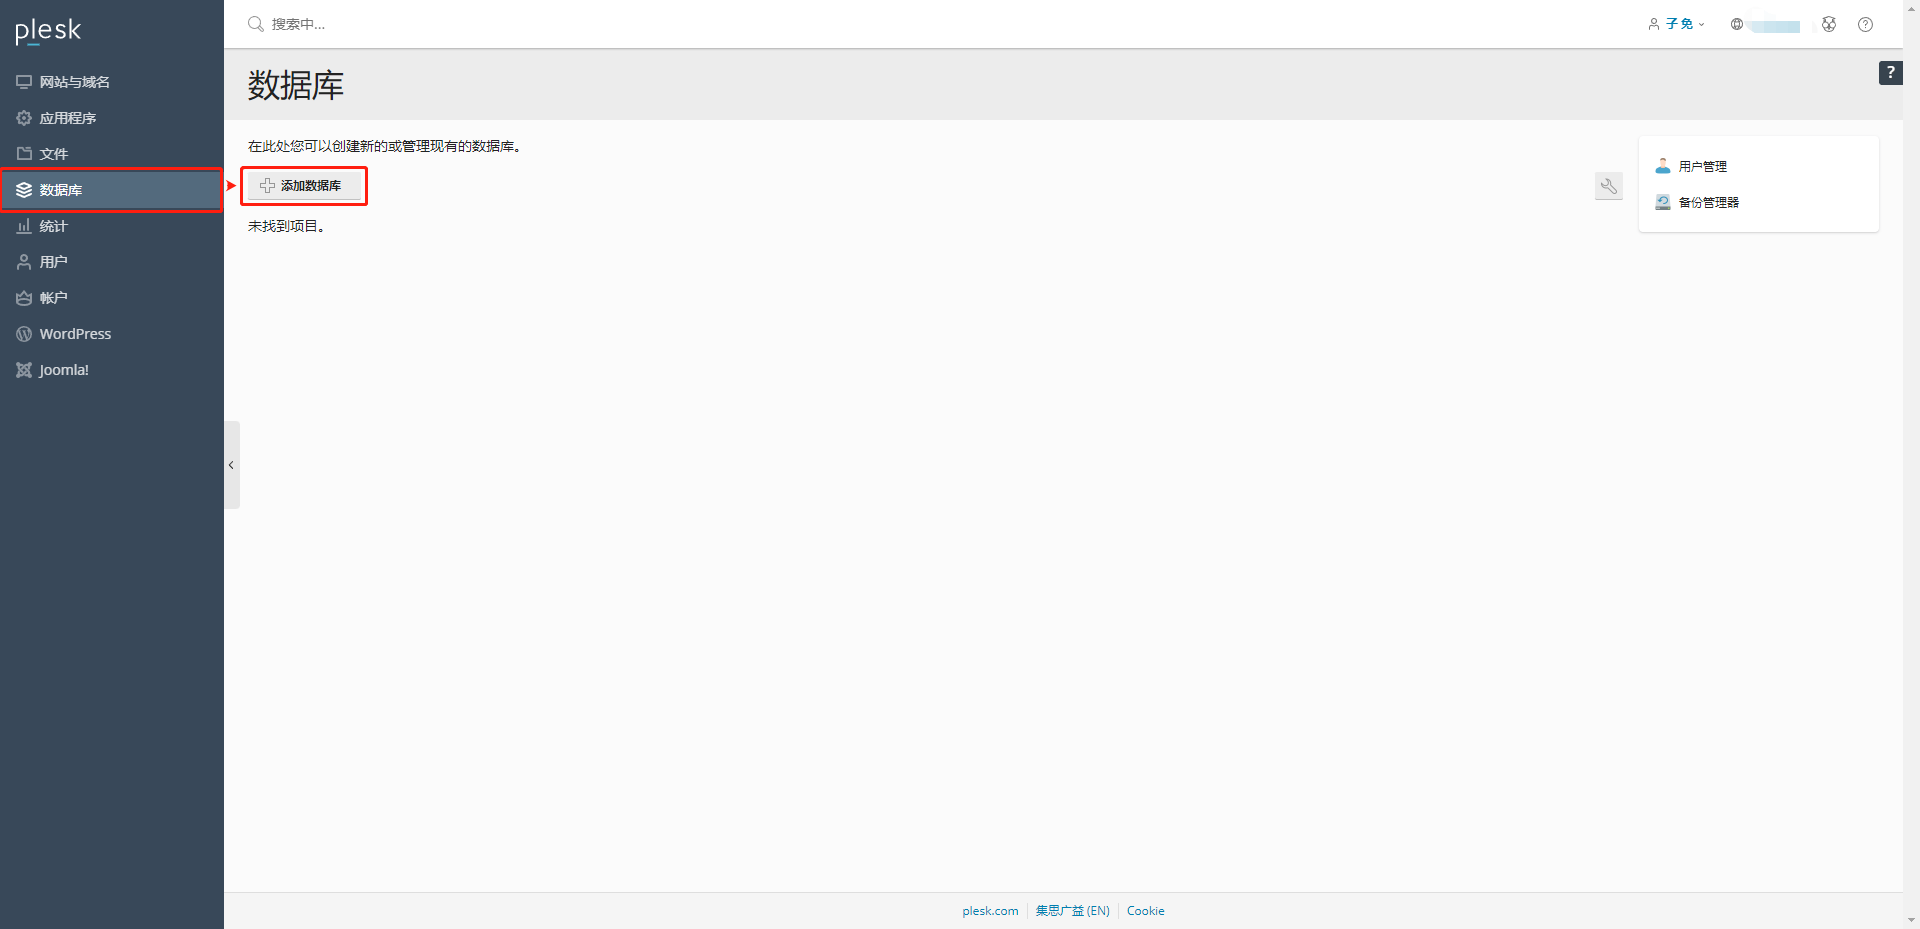Open 统计 in the sidebar
Image resolution: width=1920 pixels, height=929 pixels.
112,226
